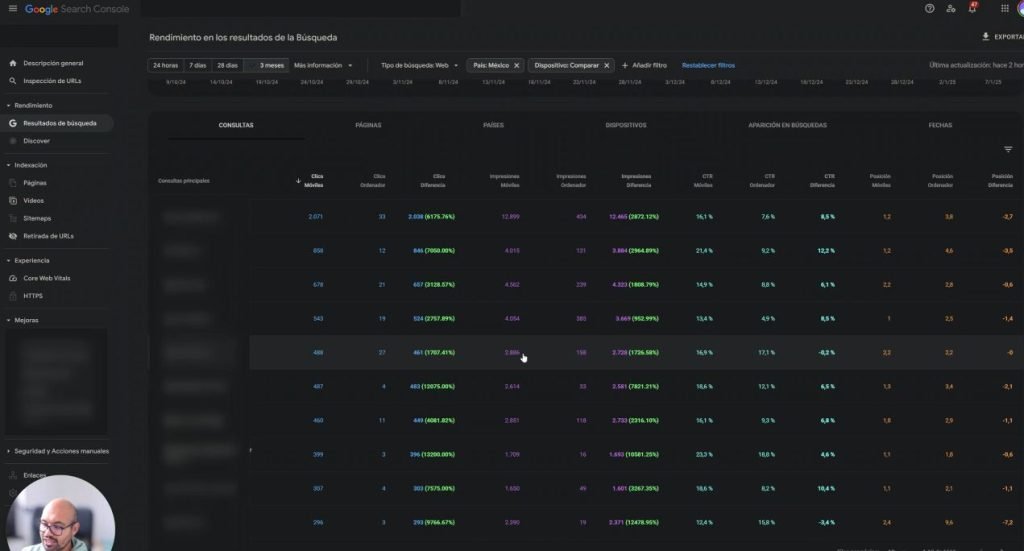Click the 21,4 % CTR cell
The width and height of the screenshot is (1024, 551).
pos(704,251)
